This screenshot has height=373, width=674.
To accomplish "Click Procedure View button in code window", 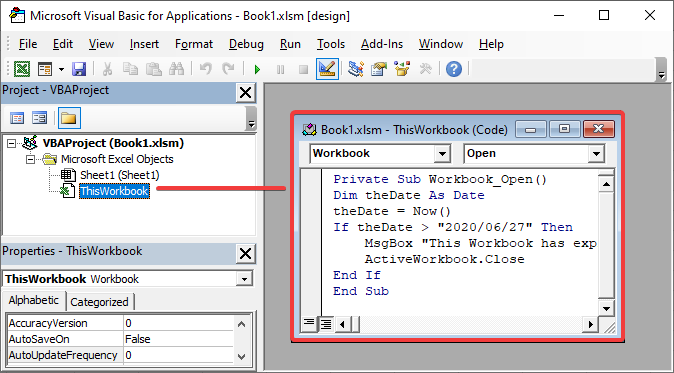I will click(309, 324).
